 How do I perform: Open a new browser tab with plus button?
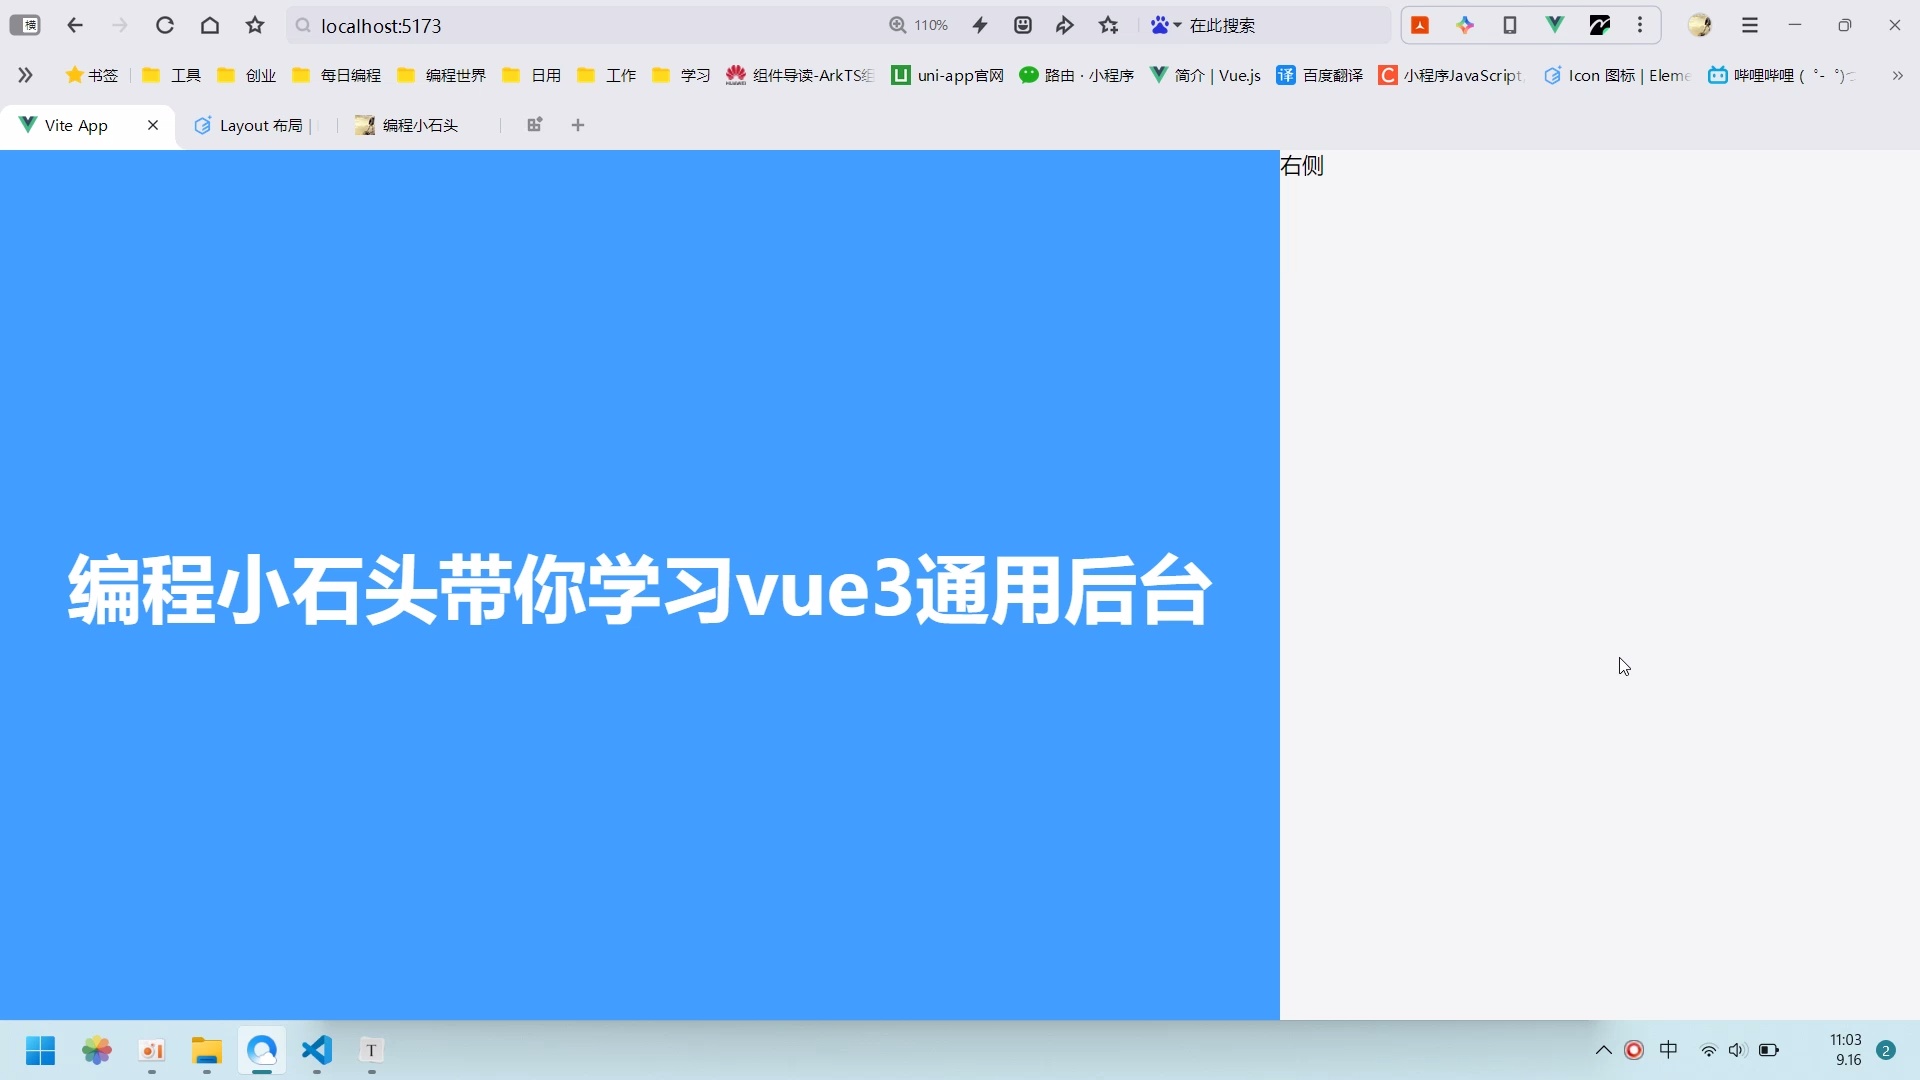point(578,125)
